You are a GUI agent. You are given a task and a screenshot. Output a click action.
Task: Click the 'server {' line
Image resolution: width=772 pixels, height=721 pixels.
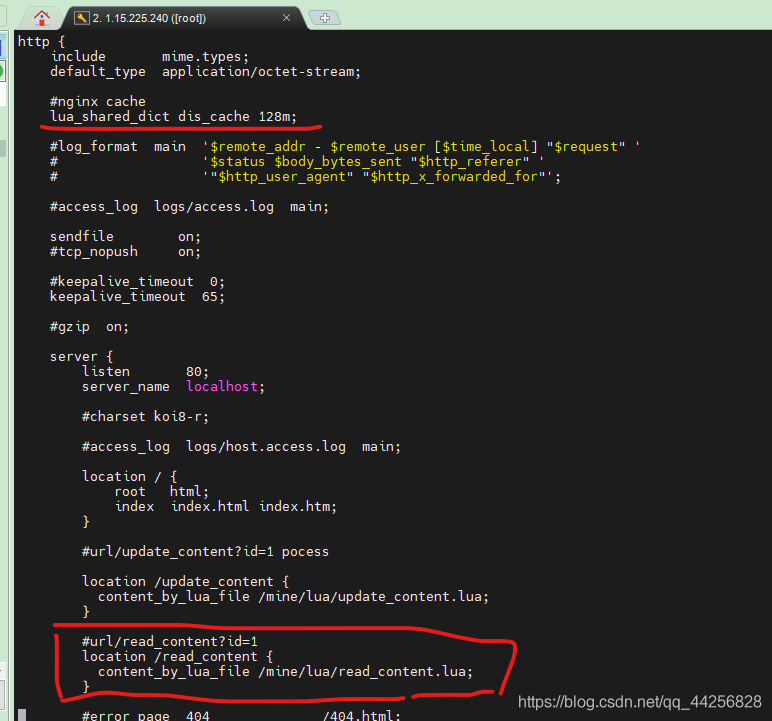point(81,357)
